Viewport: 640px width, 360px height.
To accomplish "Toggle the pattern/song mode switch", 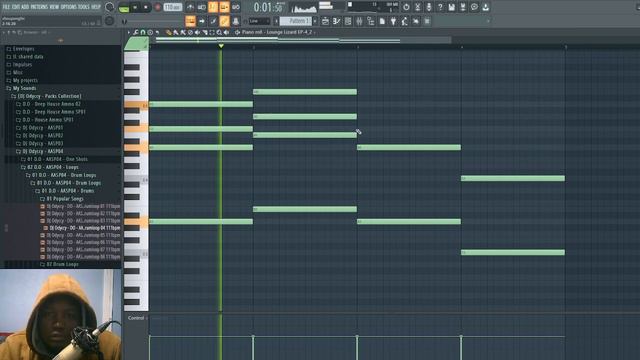I will [124, 7].
